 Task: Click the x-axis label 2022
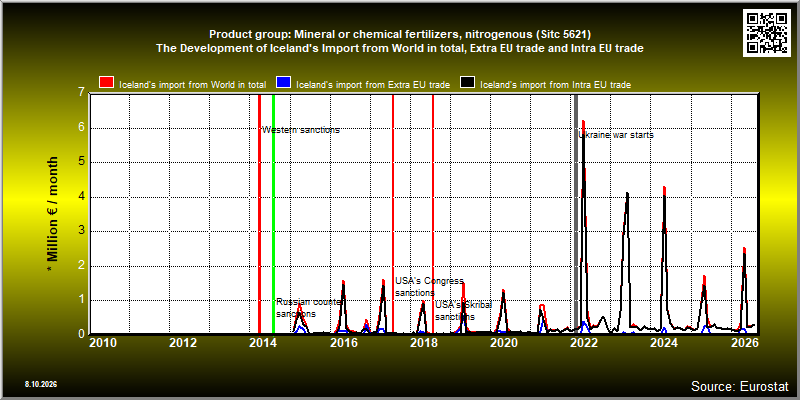[584, 342]
